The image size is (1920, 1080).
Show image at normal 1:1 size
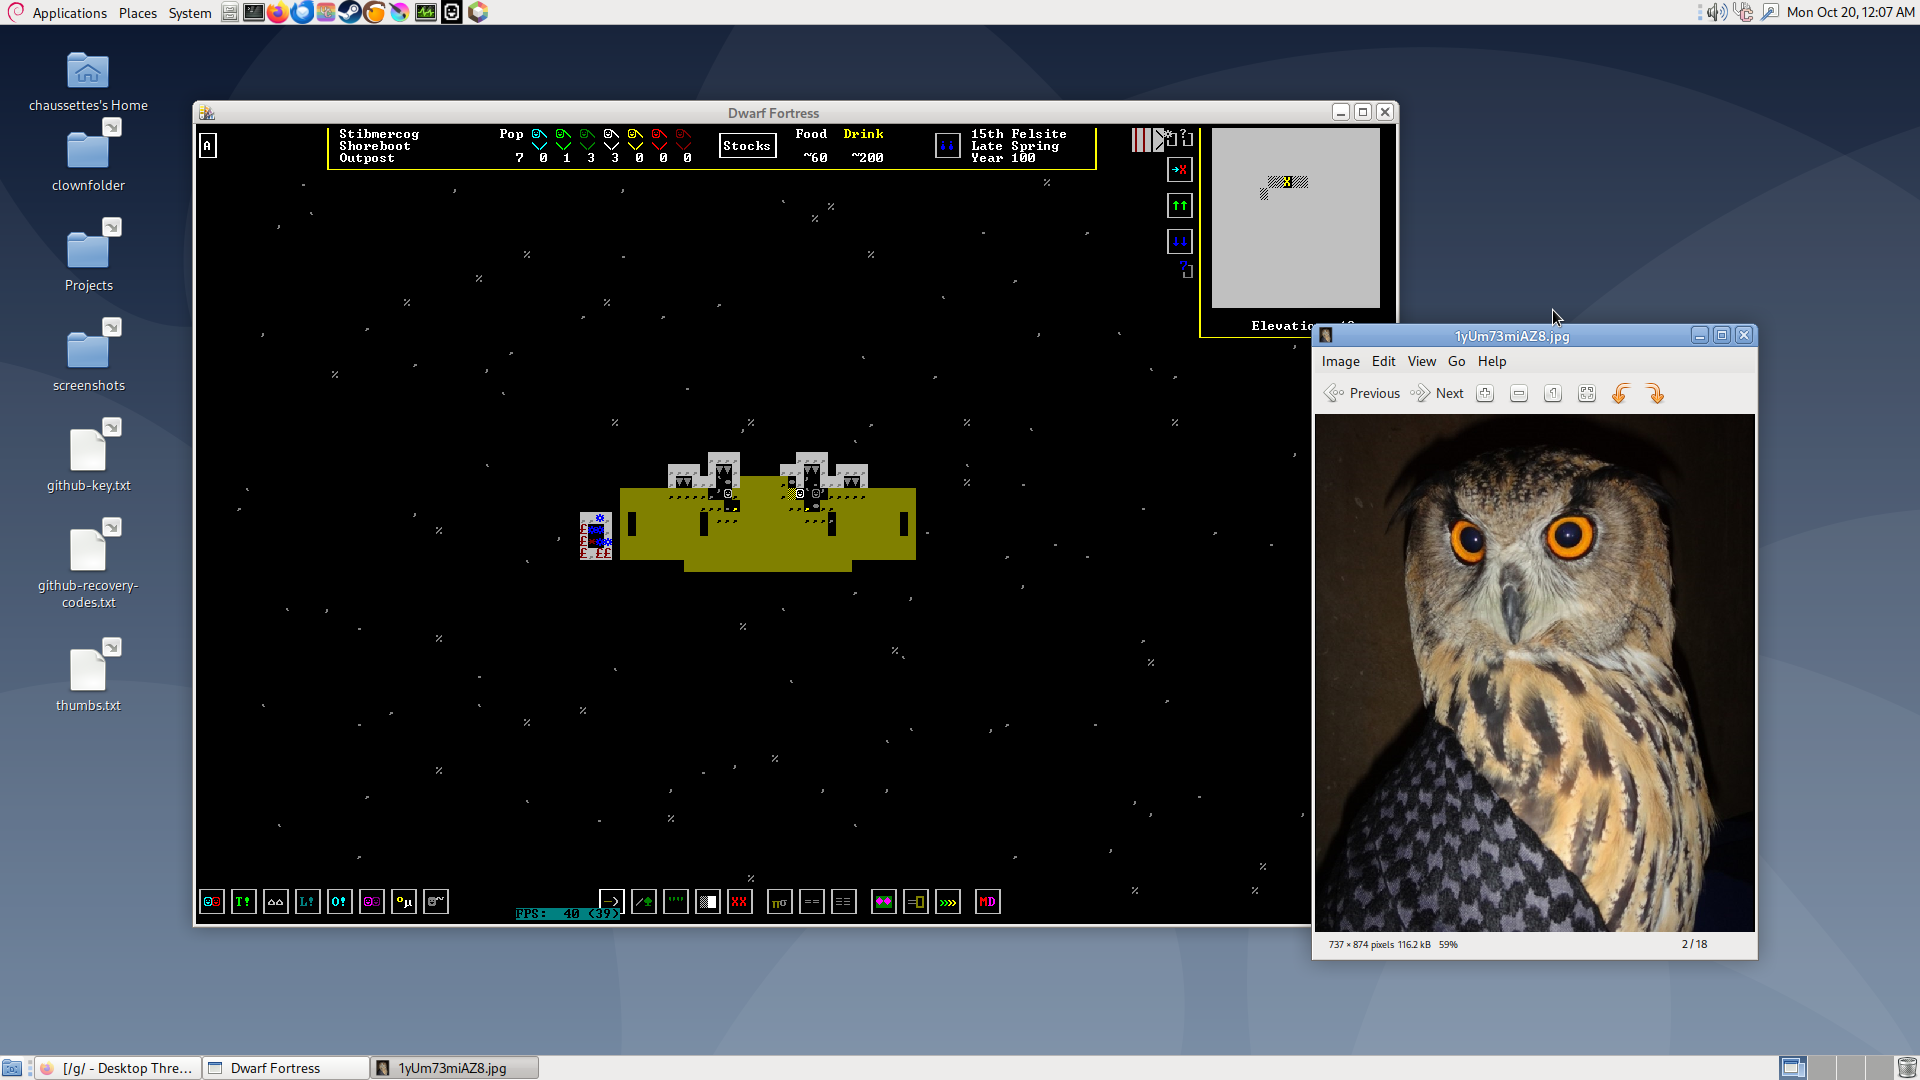pos(1553,394)
